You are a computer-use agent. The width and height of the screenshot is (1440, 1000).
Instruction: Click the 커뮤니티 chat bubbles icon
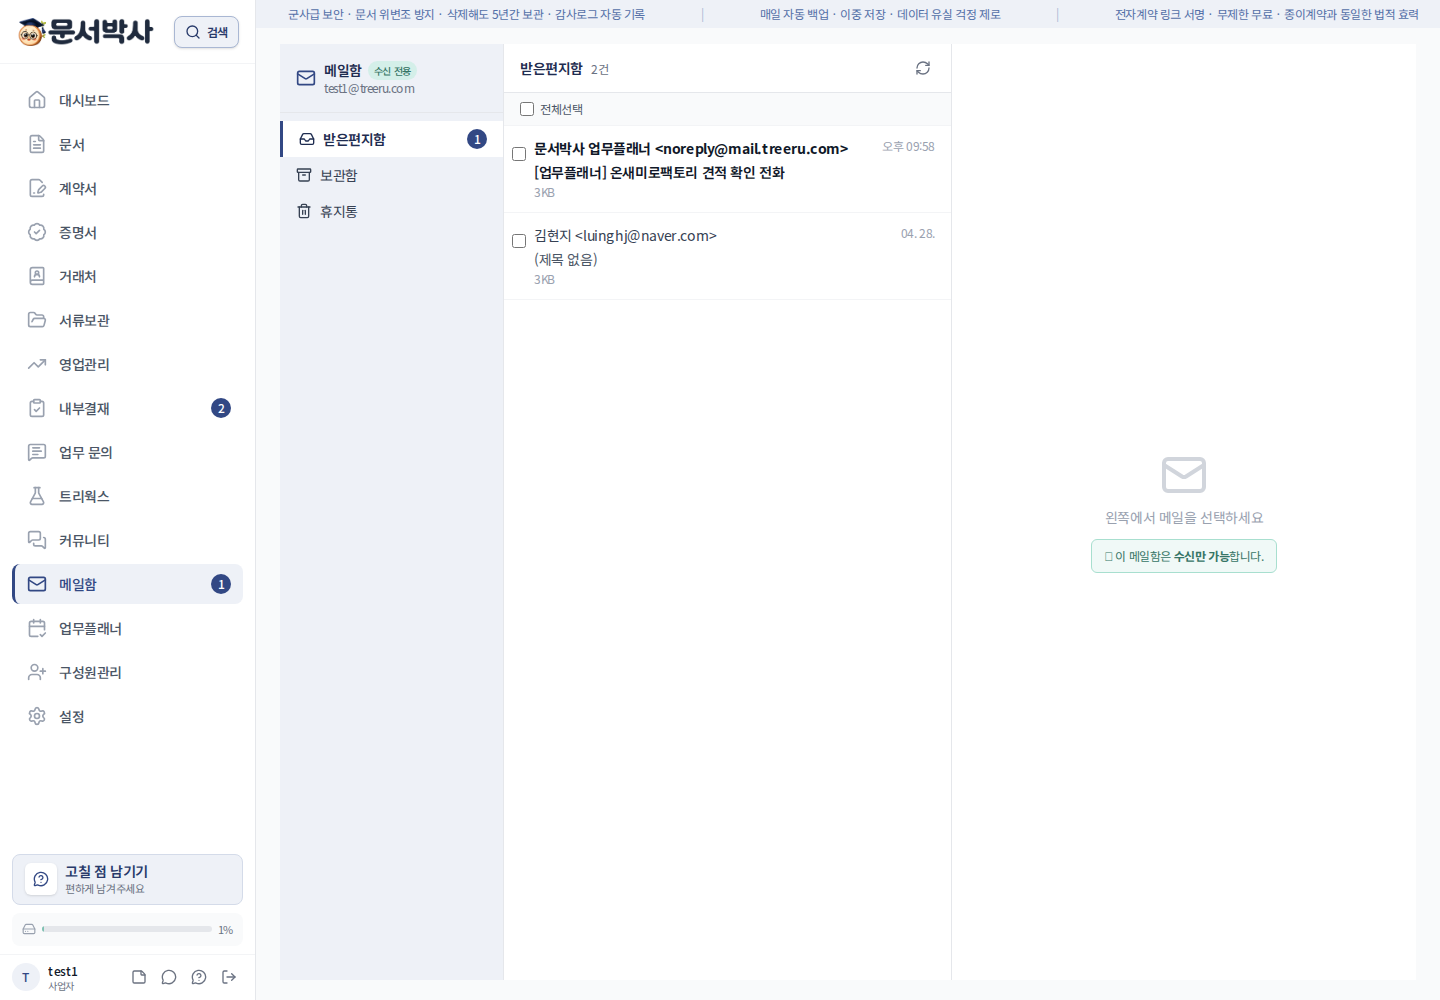point(37,540)
